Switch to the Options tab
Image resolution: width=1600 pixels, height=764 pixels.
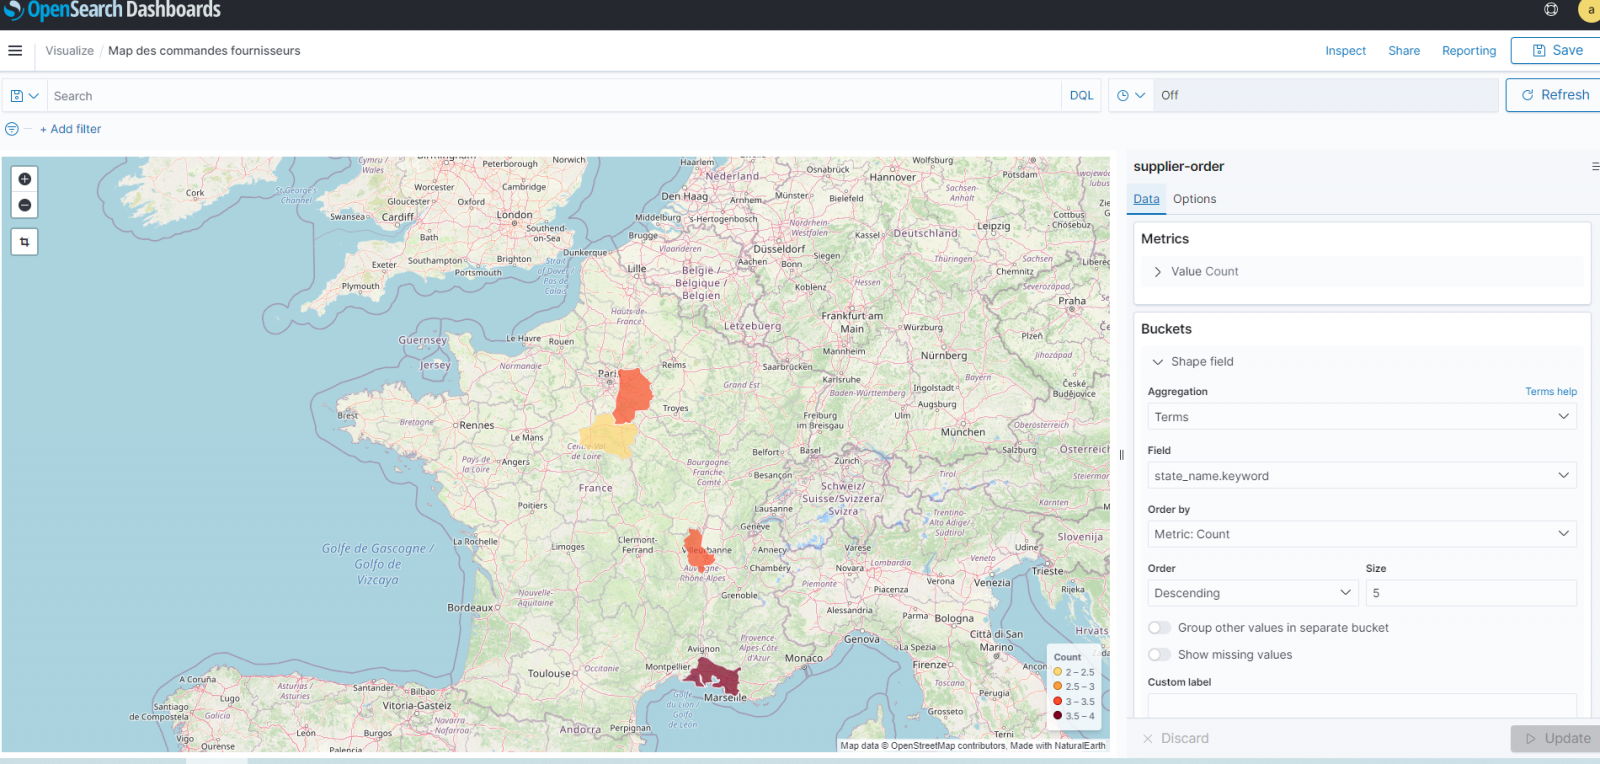[1194, 199]
